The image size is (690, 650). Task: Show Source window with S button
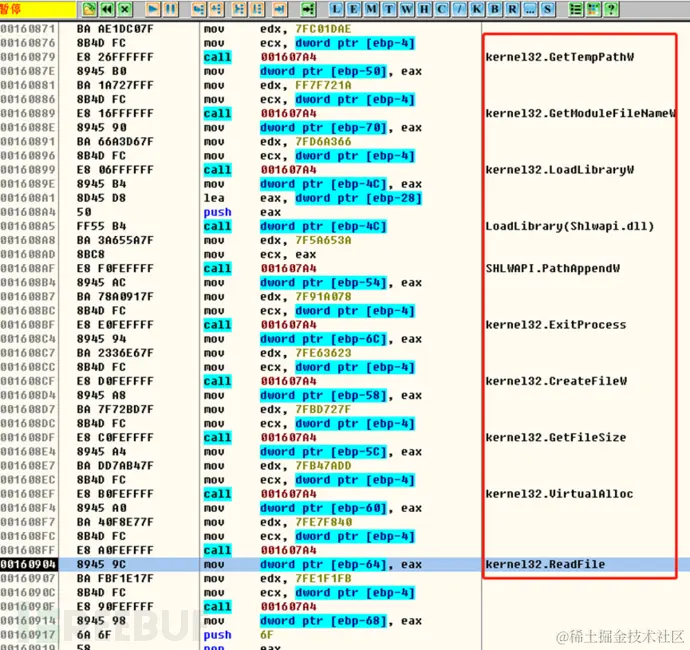click(x=547, y=9)
